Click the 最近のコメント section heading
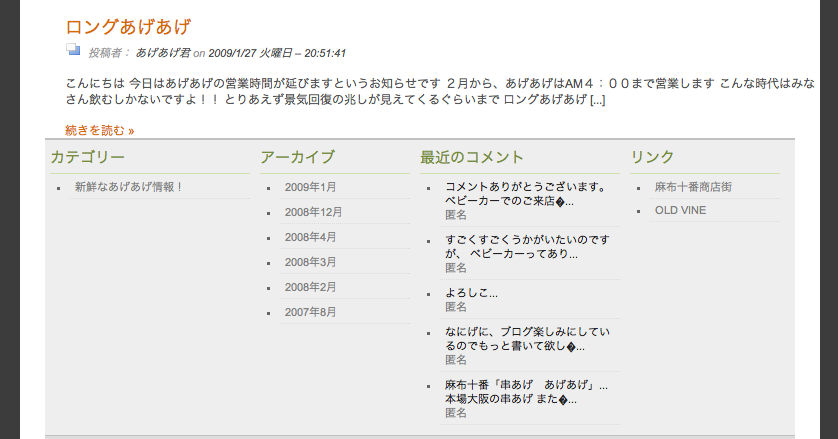The width and height of the screenshot is (838, 439). pos(471,157)
